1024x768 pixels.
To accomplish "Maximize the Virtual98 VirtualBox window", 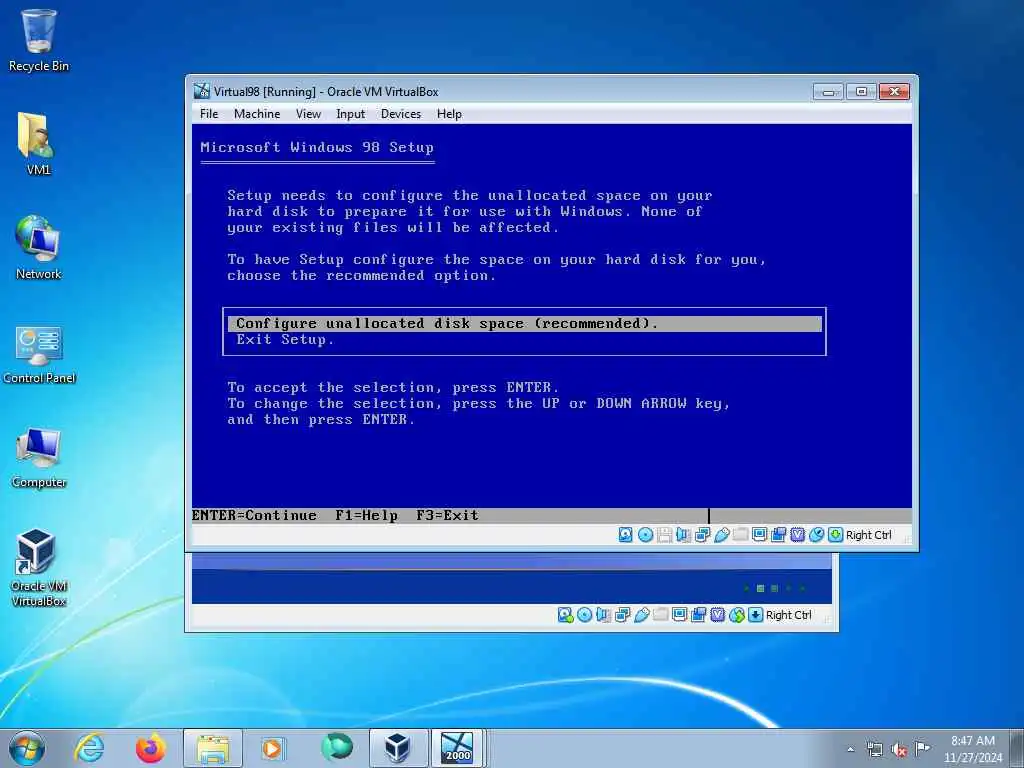I will click(861, 91).
